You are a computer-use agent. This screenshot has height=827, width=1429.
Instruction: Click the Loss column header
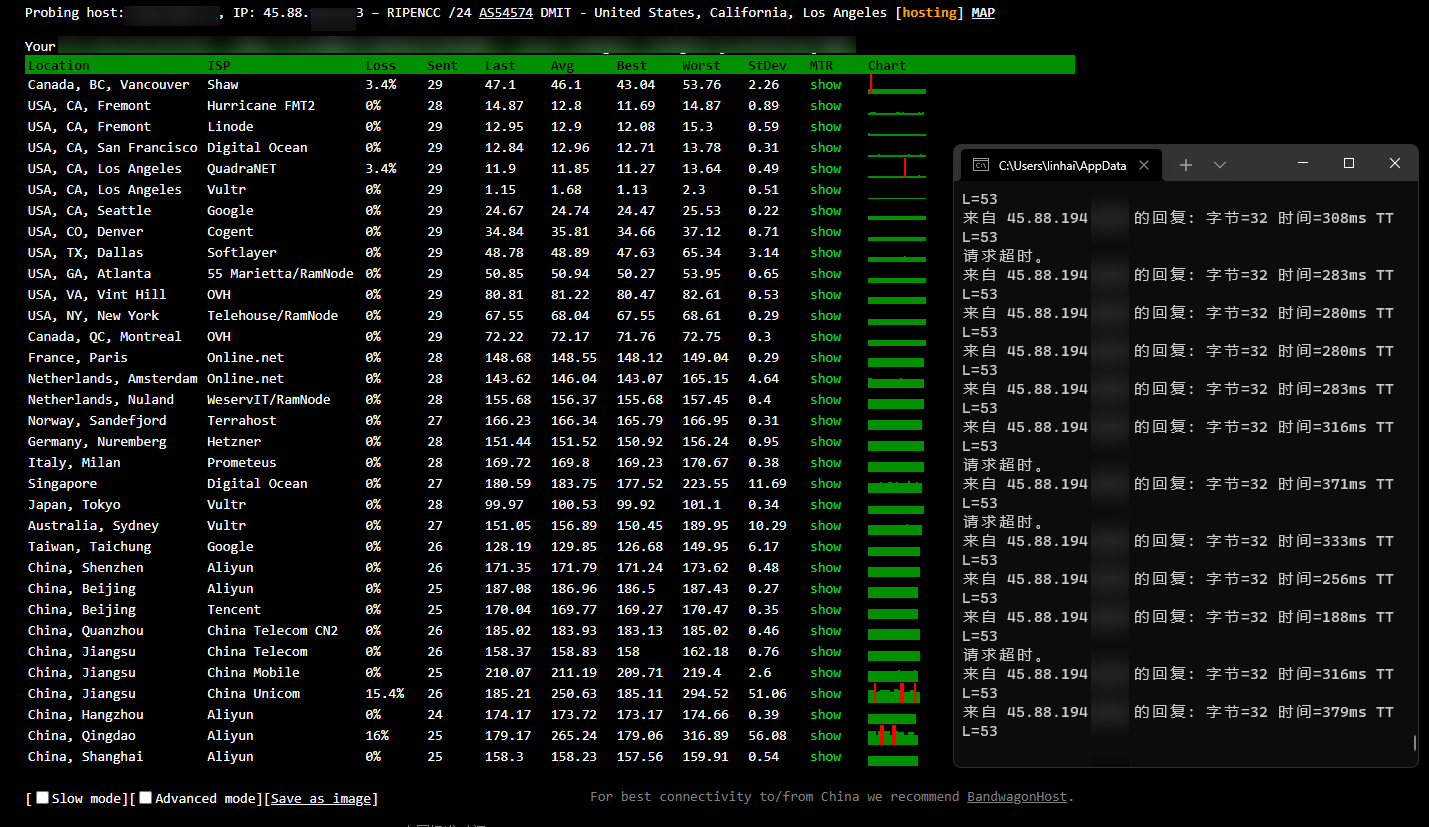381,66
